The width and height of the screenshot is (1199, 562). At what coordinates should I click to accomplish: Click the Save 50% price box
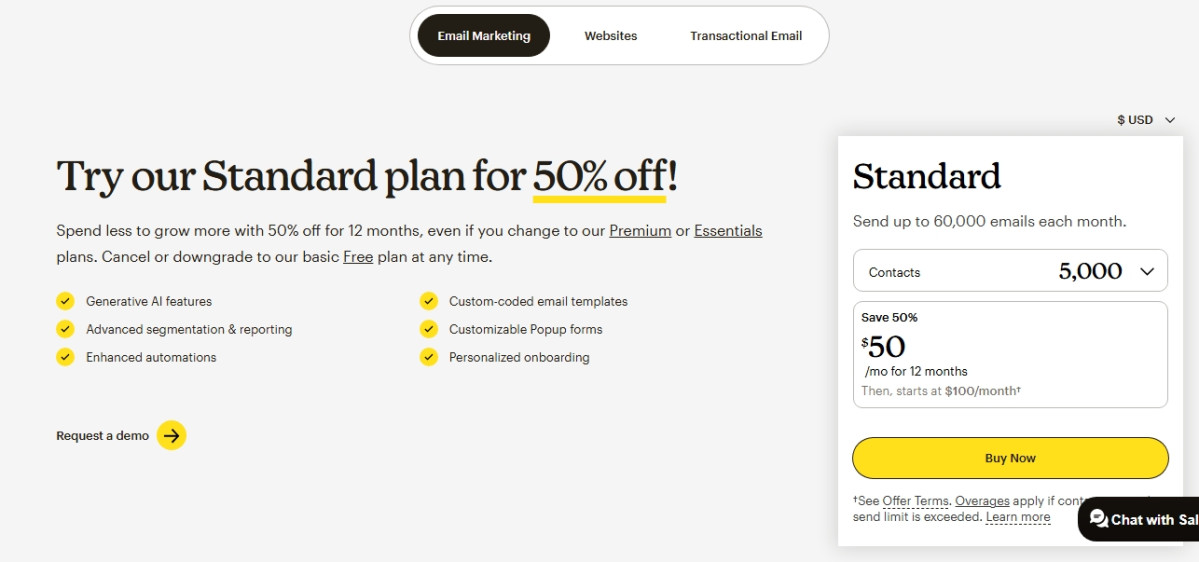(x=1010, y=355)
